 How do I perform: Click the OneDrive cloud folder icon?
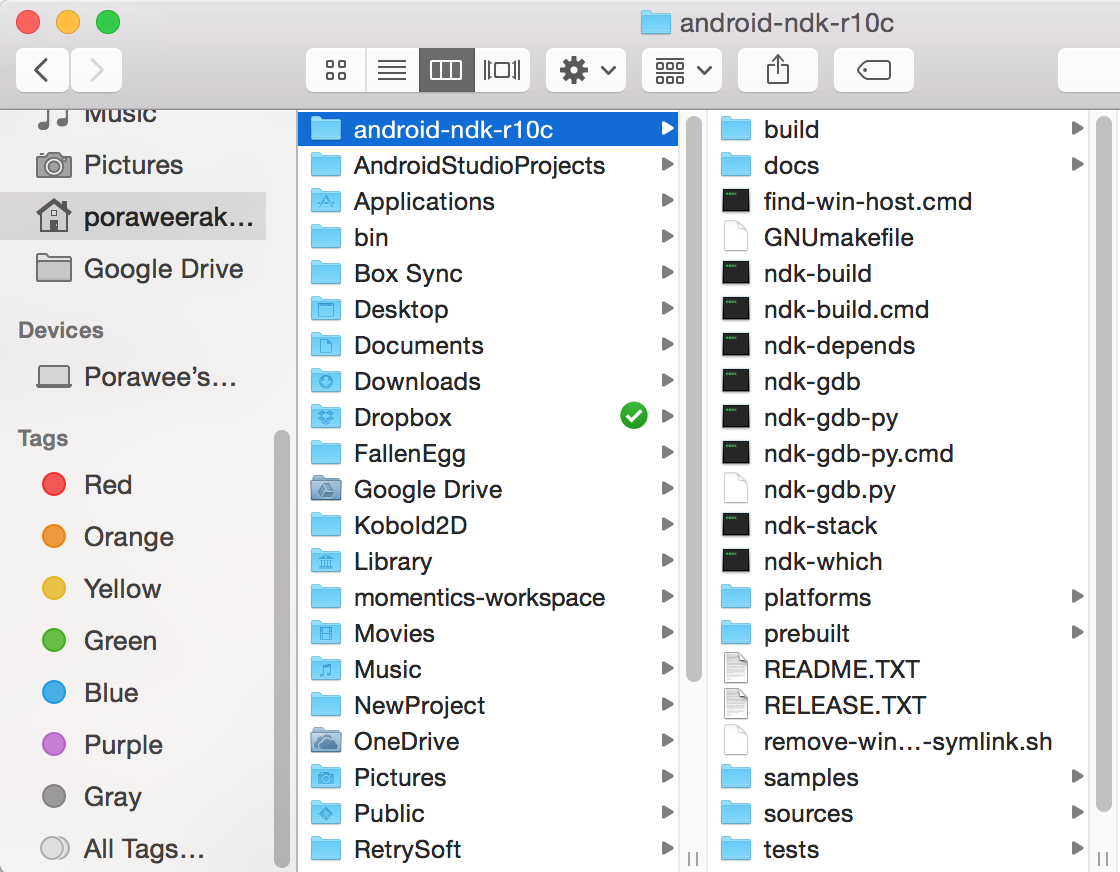326,741
